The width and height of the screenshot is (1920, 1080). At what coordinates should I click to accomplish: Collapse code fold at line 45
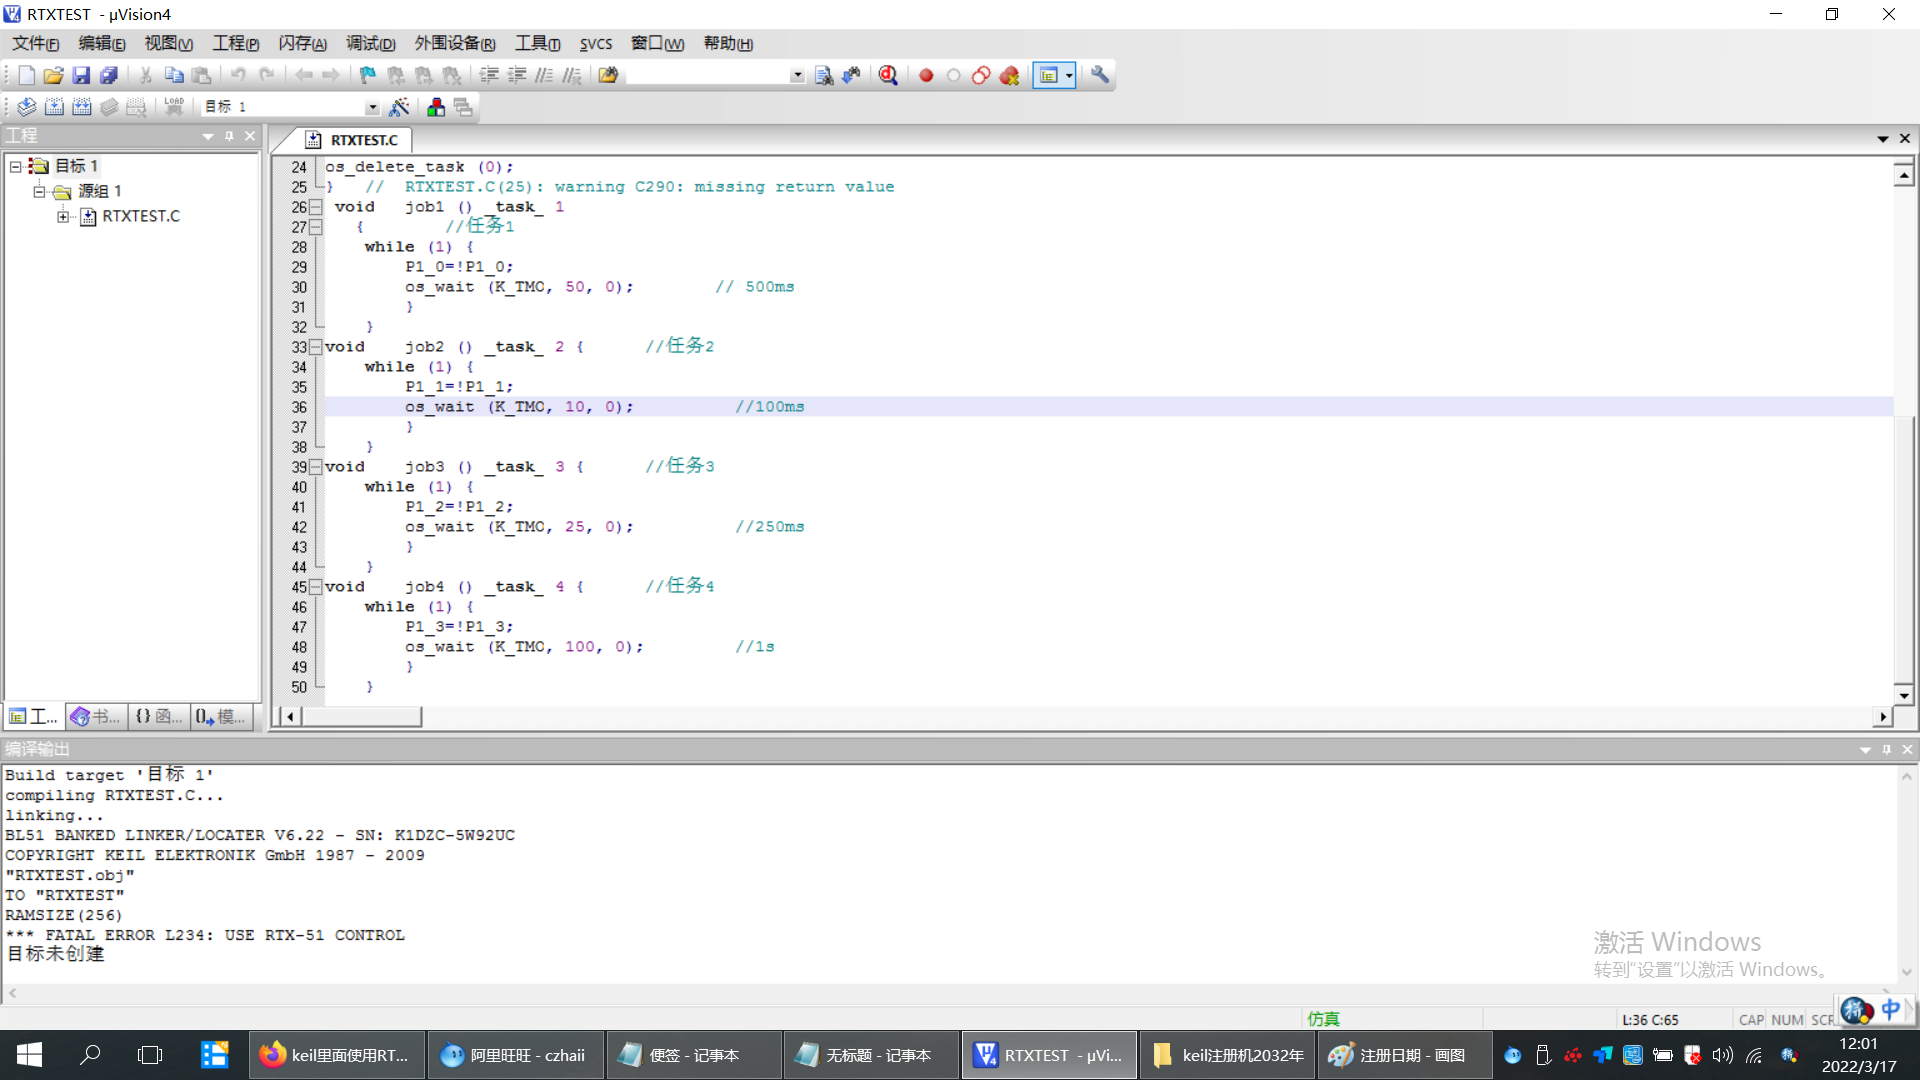click(x=316, y=587)
